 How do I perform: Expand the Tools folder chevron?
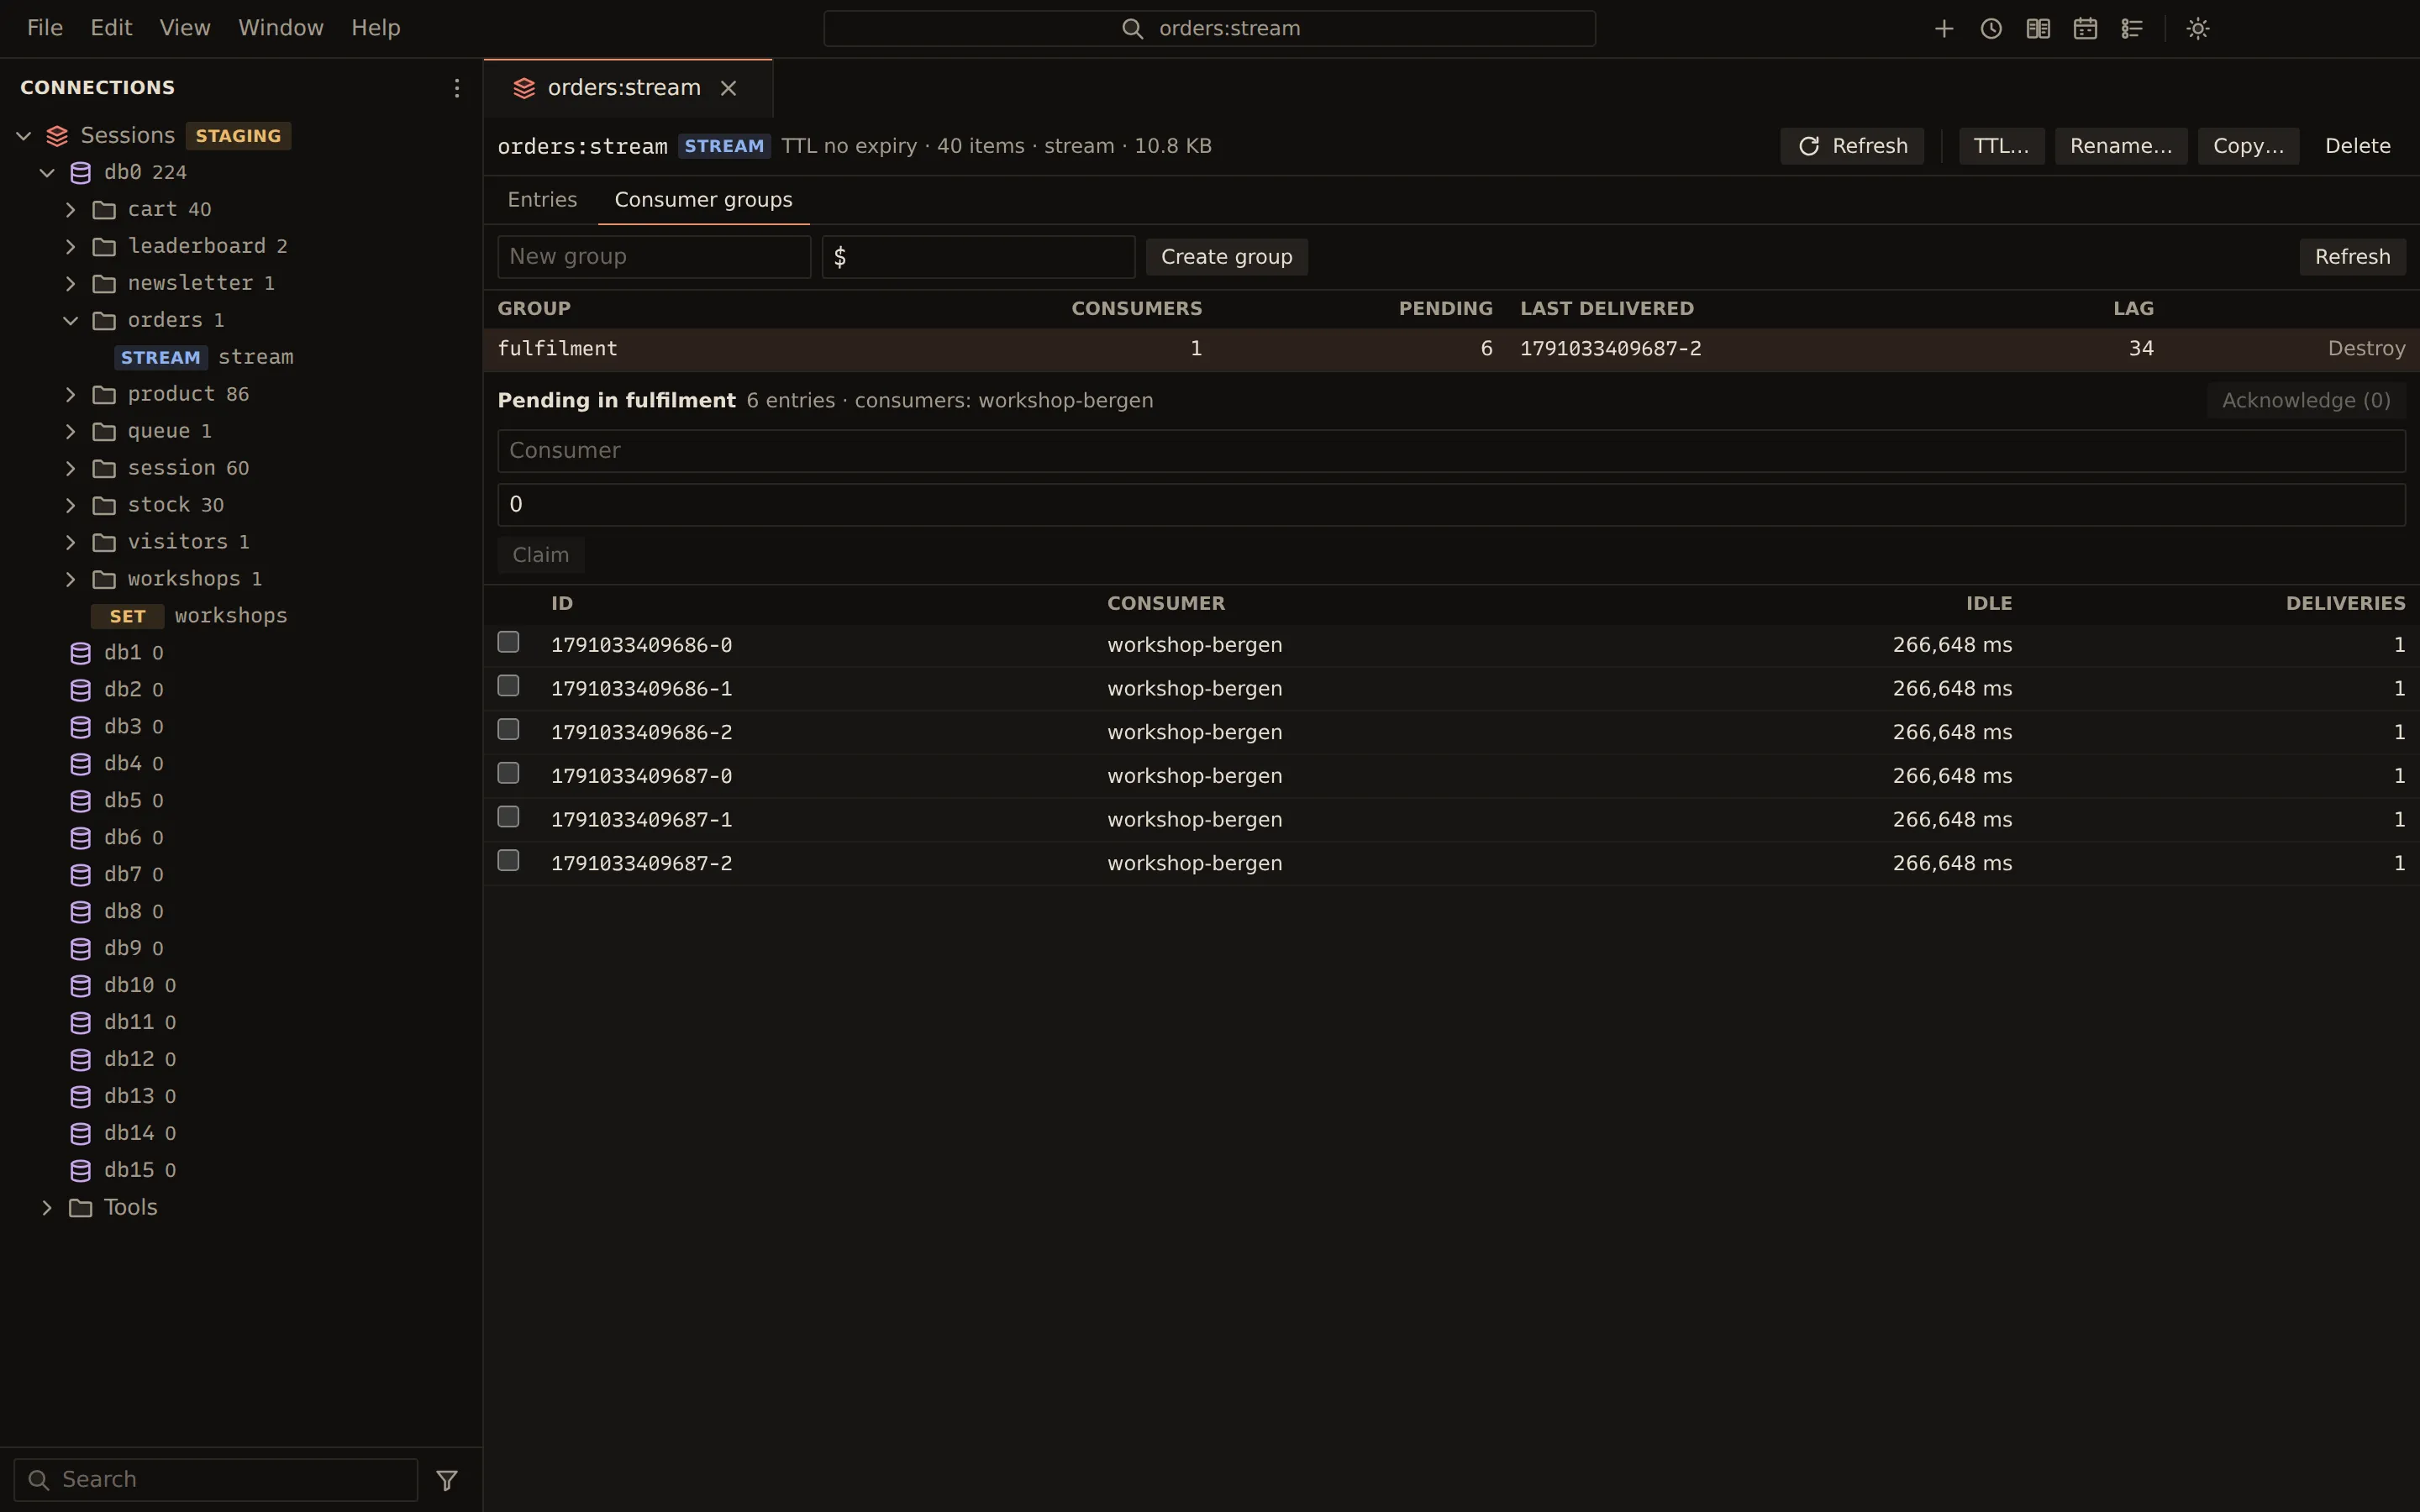click(47, 1208)
